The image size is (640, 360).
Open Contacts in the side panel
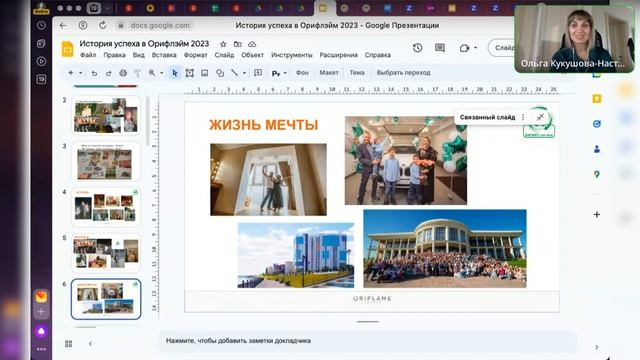click(597, 149)
